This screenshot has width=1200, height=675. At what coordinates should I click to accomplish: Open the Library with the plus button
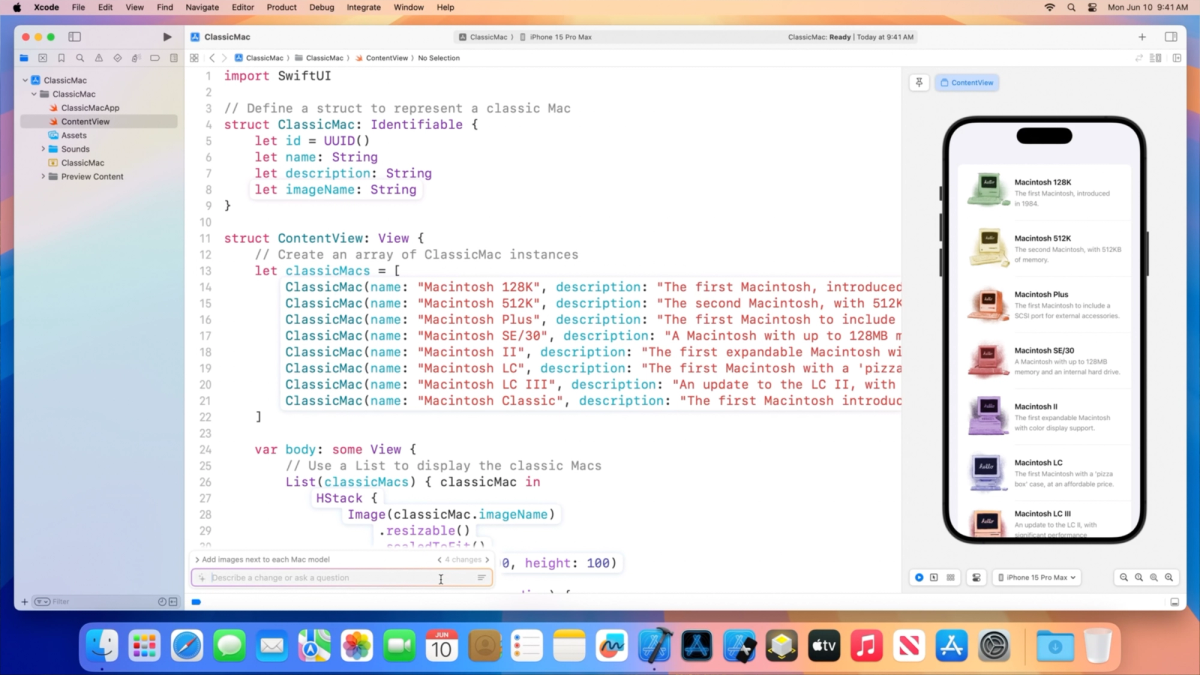(1141, 36)
